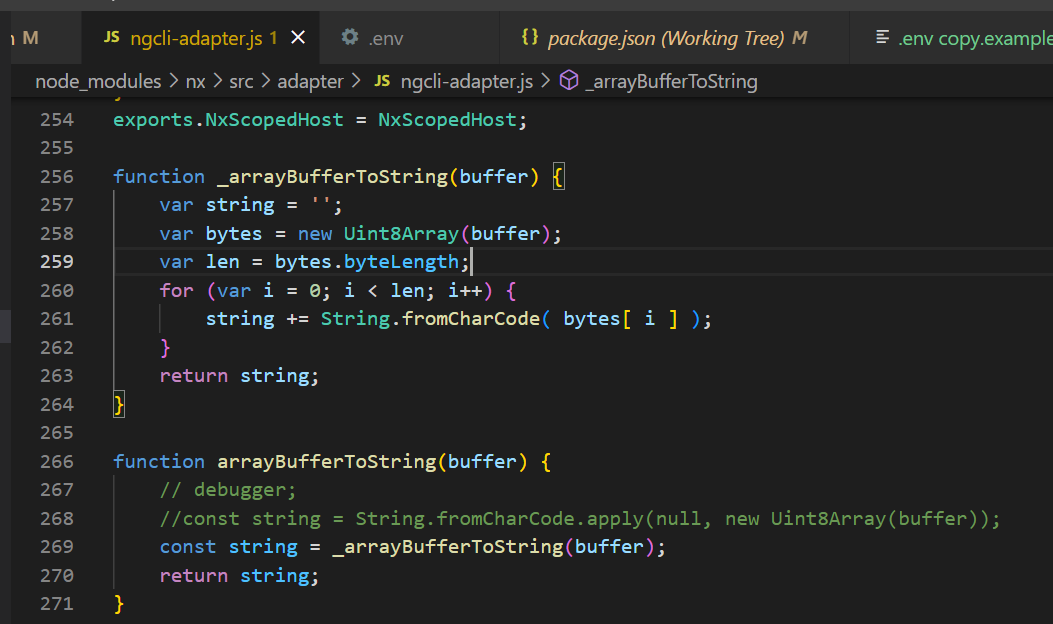Click the JS file icon in the breadcrumb bar
1053x624 pixels.
[x=382, y=81]
